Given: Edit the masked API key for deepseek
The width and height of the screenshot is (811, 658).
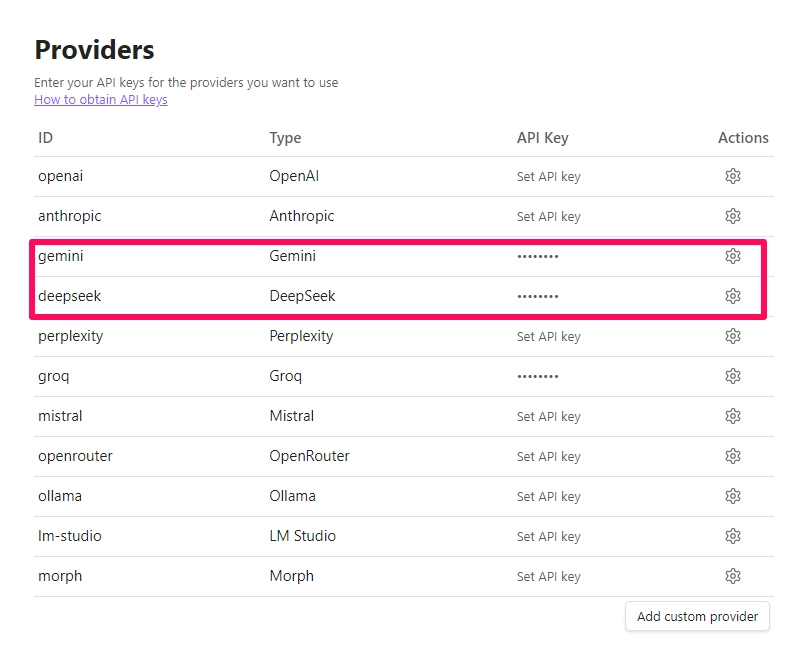Looking at the screenshot, I should (538, 296).
